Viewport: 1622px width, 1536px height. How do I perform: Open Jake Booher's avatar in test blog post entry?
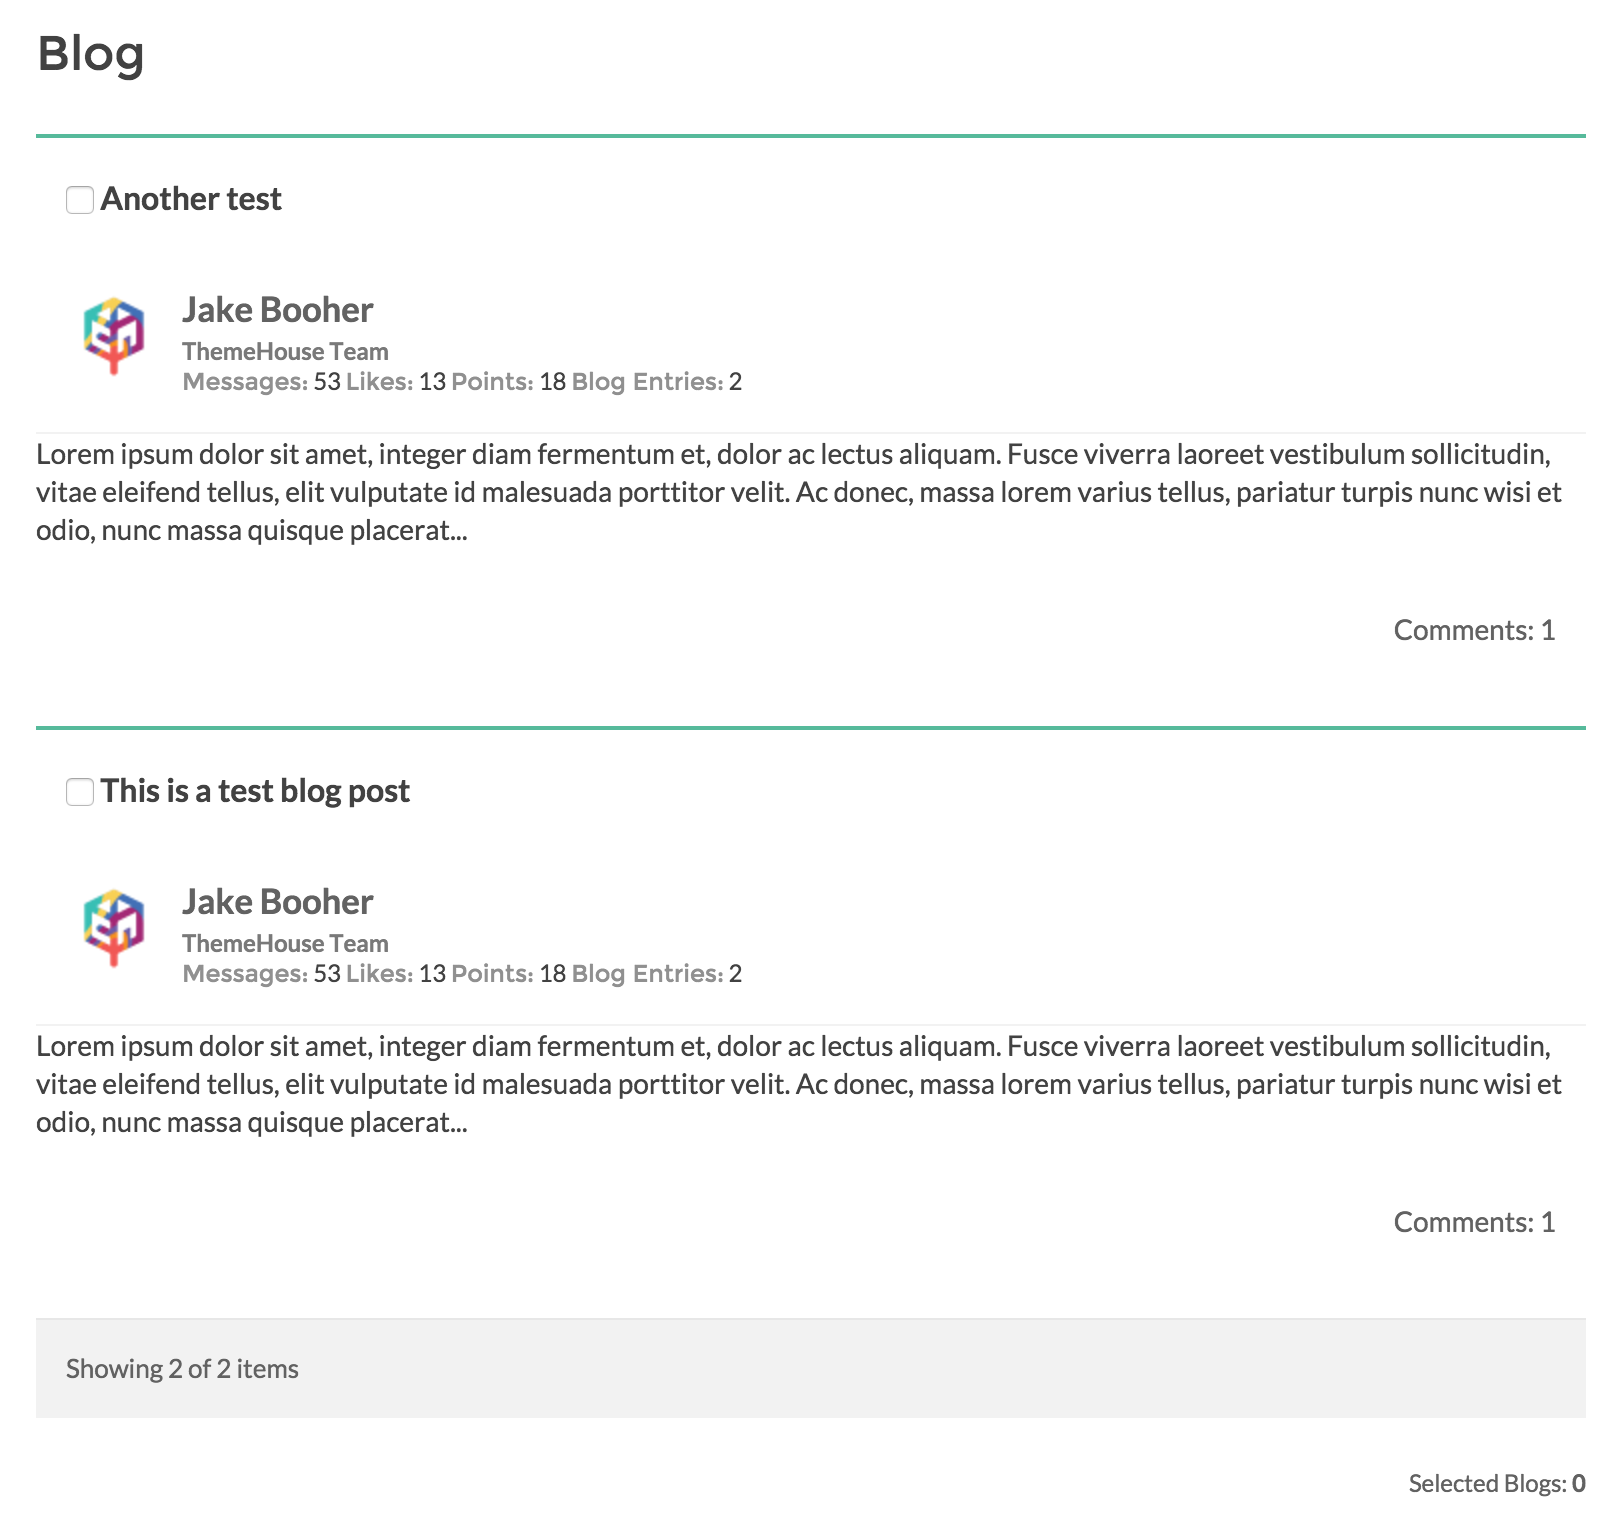(x=113, y=927)
